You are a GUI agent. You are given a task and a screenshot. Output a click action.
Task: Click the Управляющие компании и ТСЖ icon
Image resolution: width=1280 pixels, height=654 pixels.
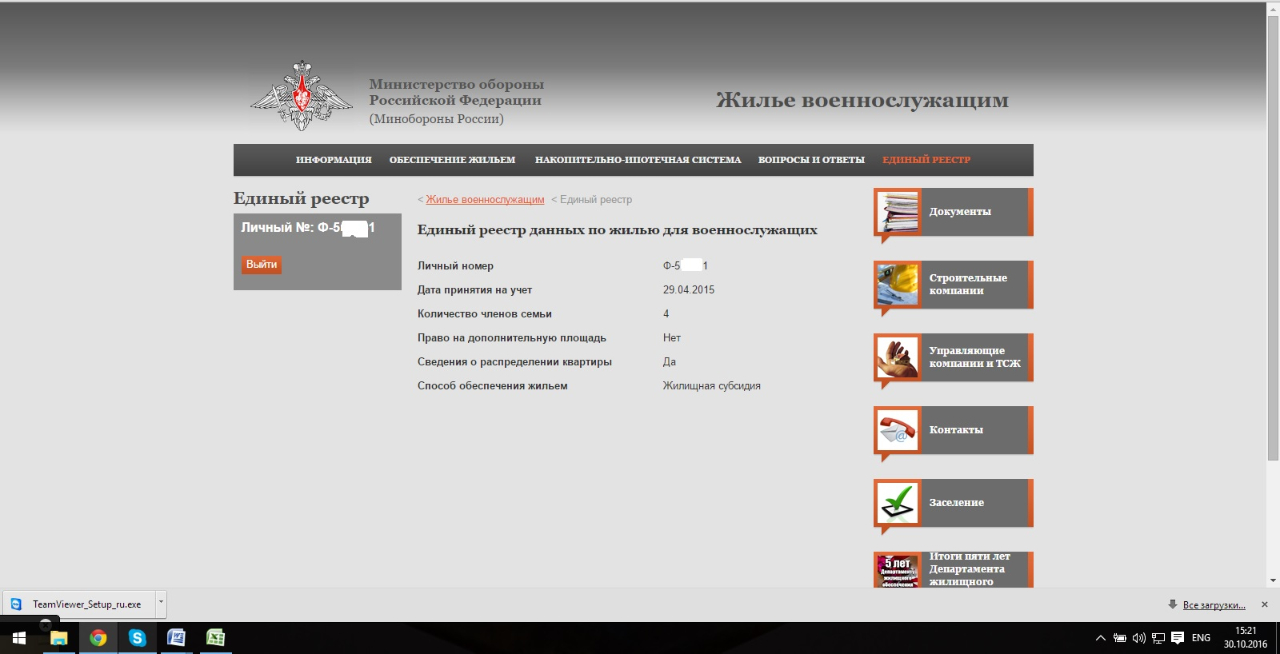(897, 357)
